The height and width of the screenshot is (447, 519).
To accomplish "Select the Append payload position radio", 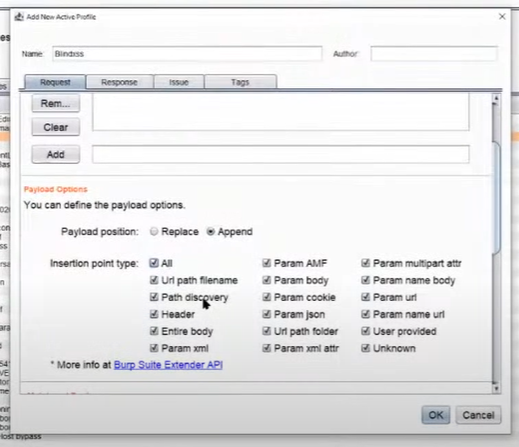I will [210, 231].
